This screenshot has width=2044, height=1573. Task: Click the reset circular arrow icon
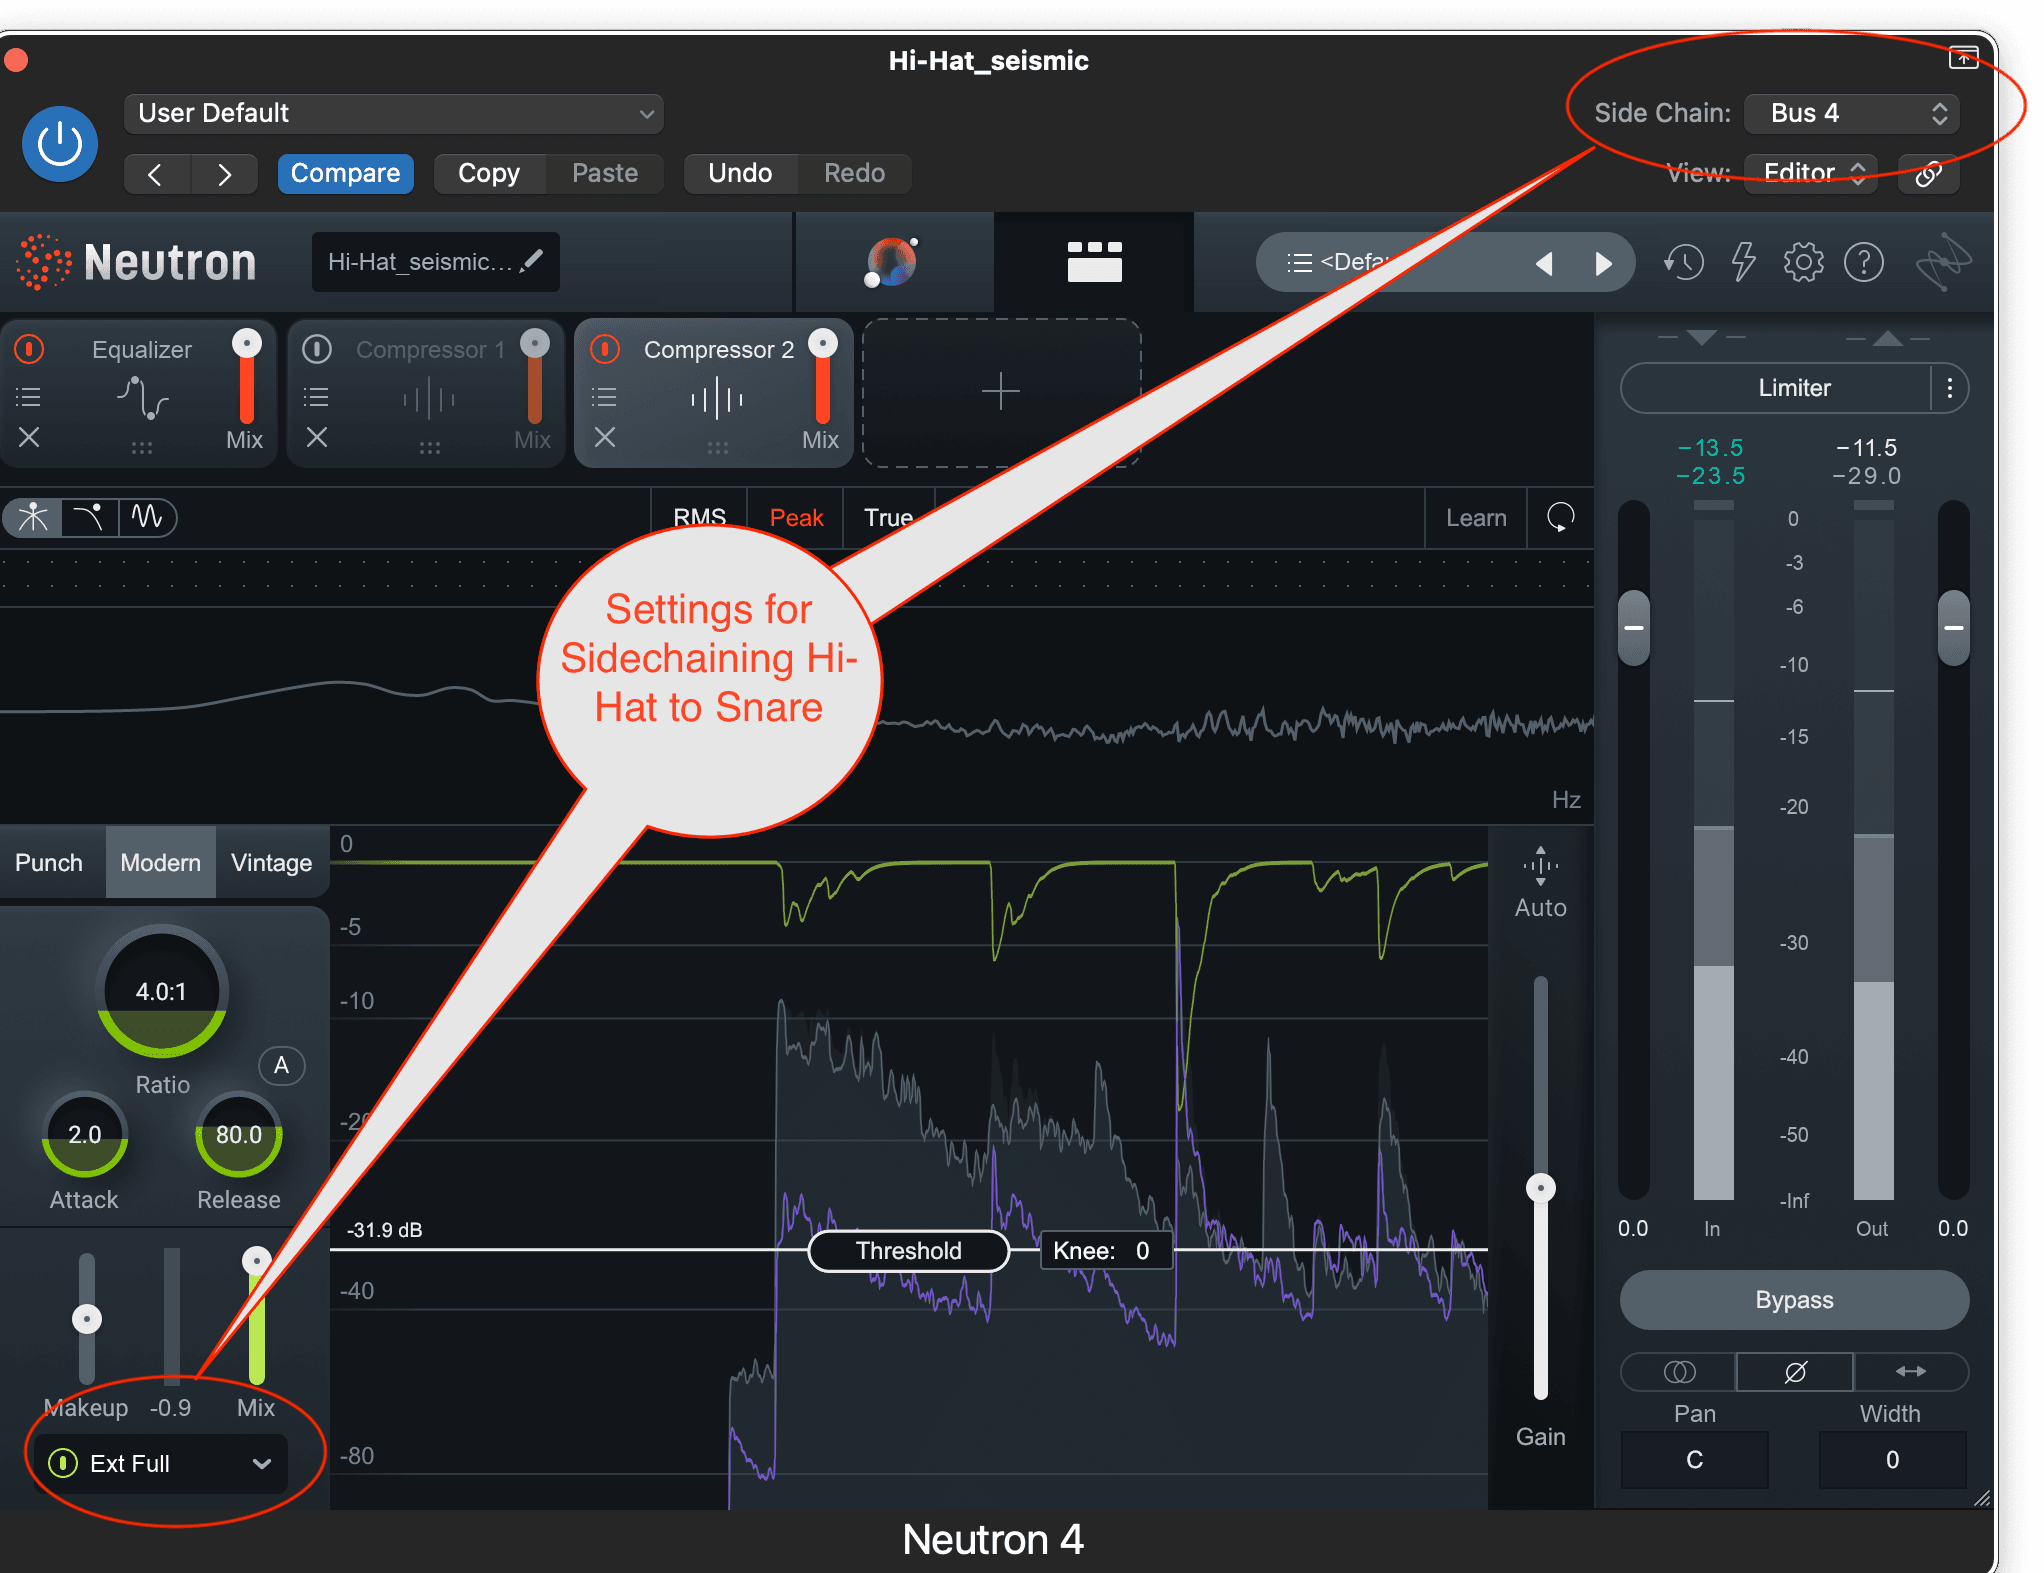(x=1560, y=517)
